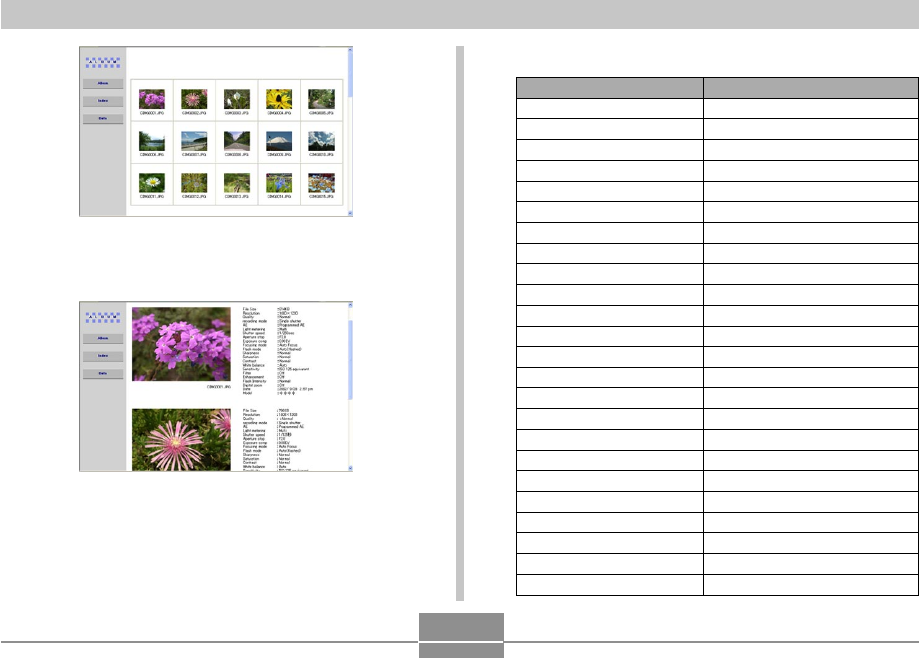
Task: Click the Shutter speed row for the purple flower photo
Action: [x=269, y=333]
